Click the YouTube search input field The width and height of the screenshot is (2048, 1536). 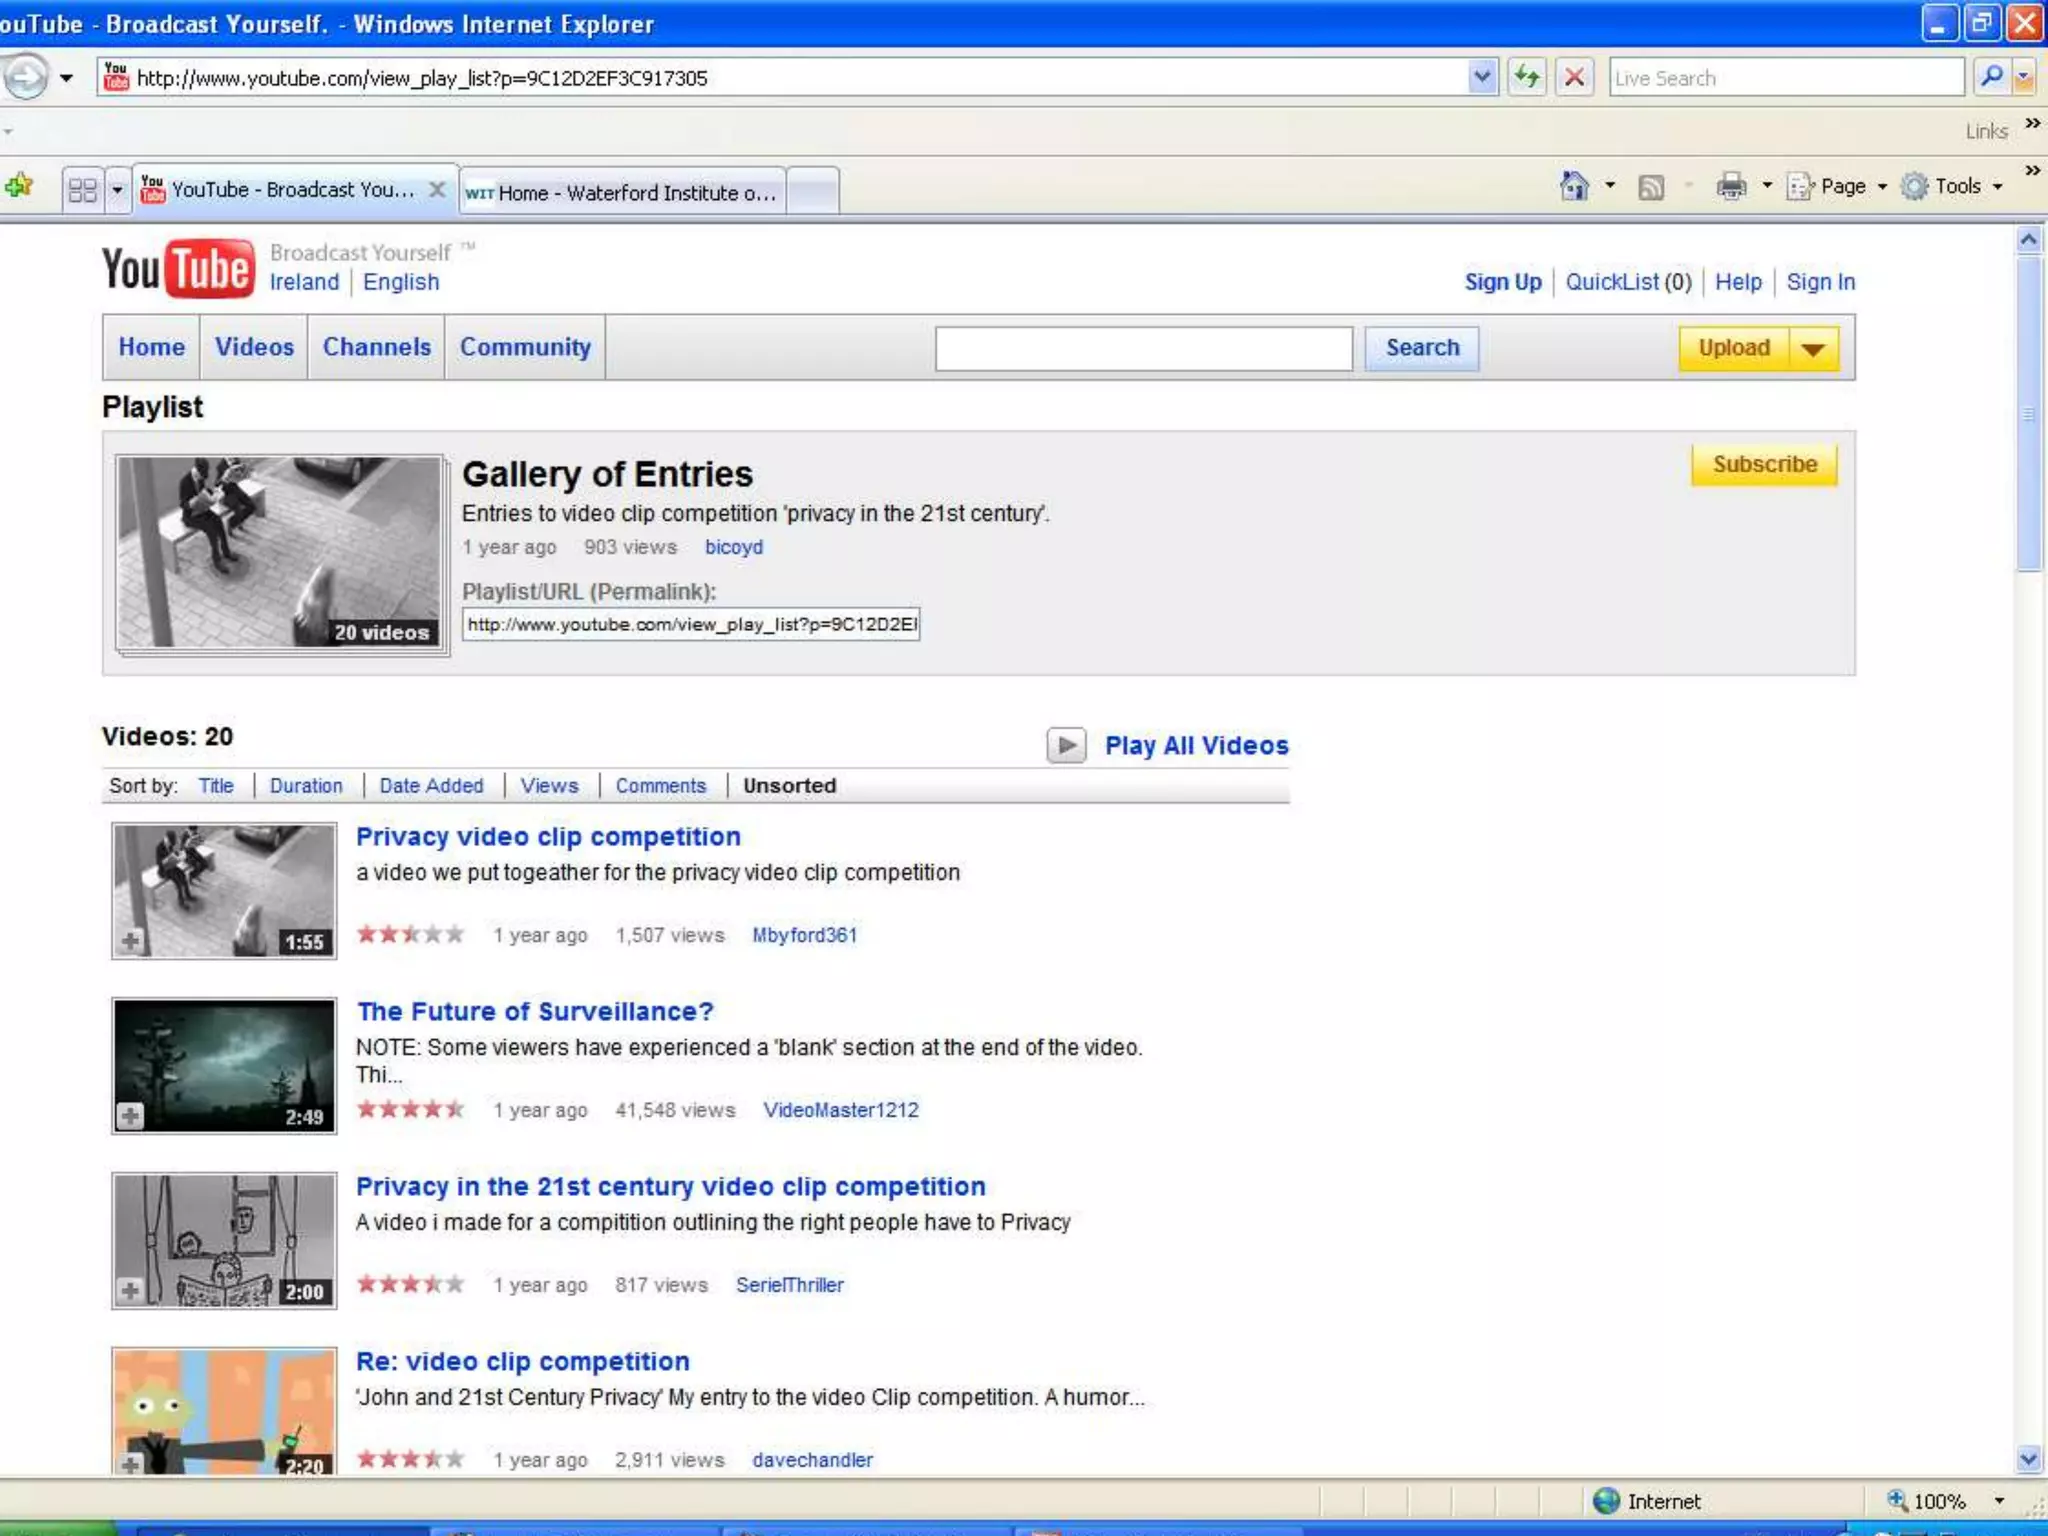(x=1143, y=349)
